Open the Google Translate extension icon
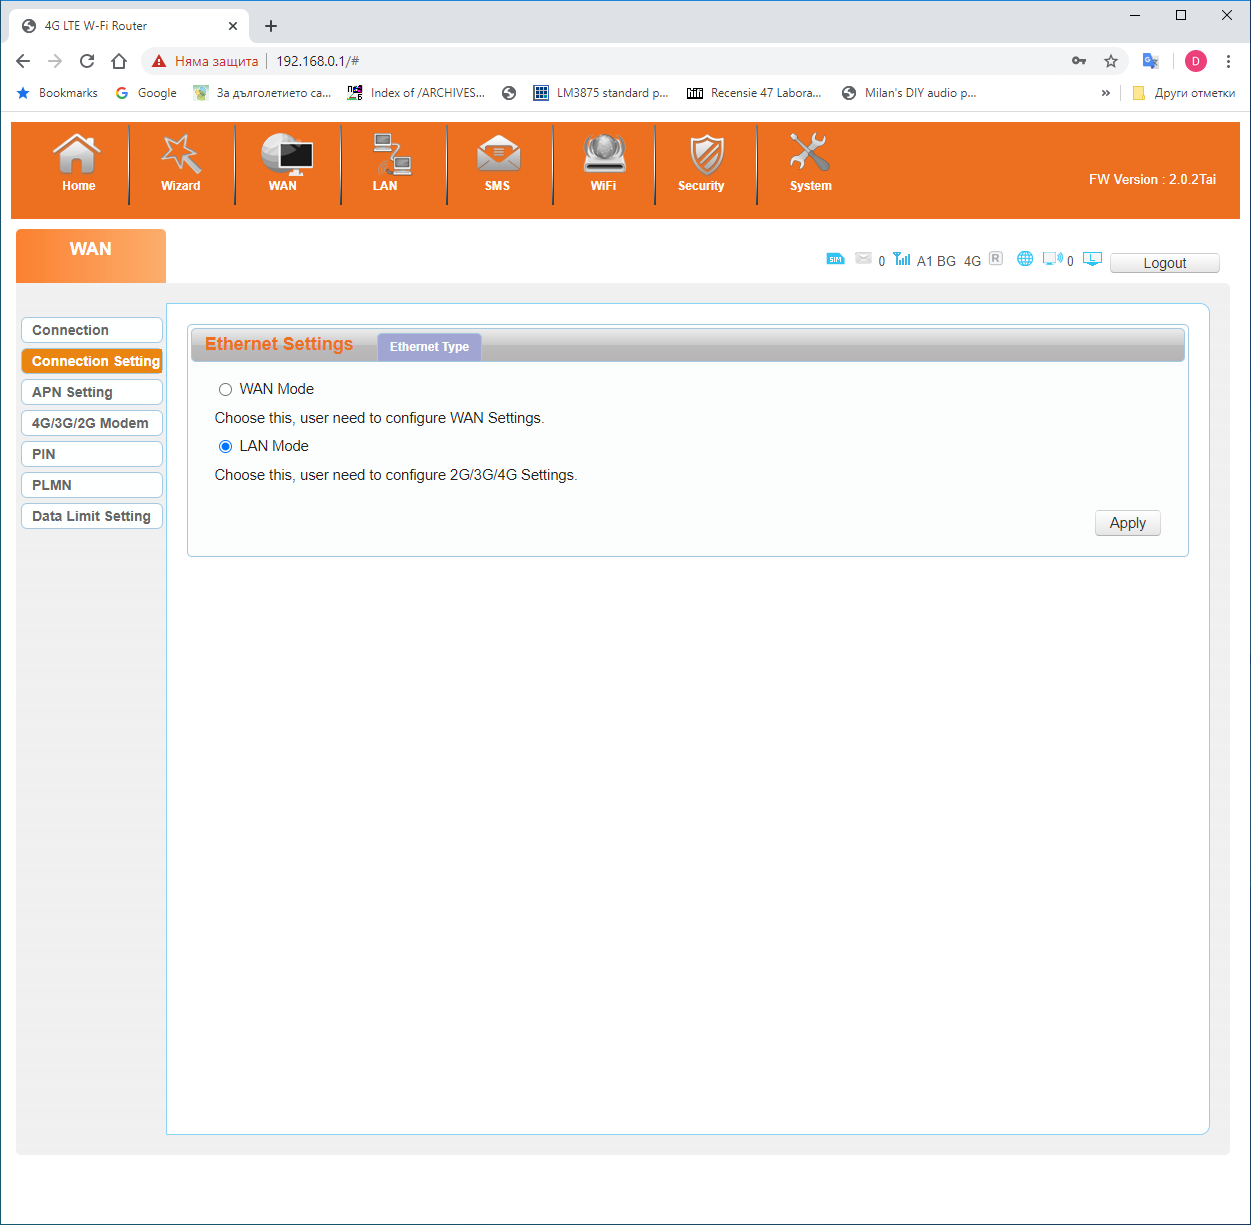The height and width of the screenshot is (1225, 1251). [1151, 61]
